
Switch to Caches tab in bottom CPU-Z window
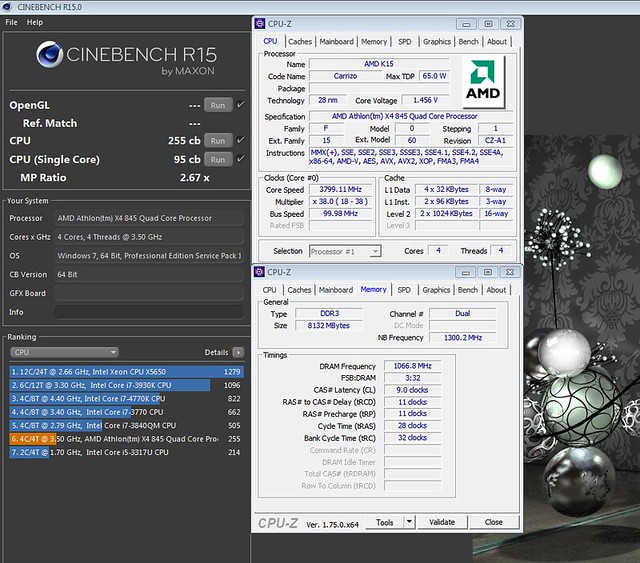299,290
